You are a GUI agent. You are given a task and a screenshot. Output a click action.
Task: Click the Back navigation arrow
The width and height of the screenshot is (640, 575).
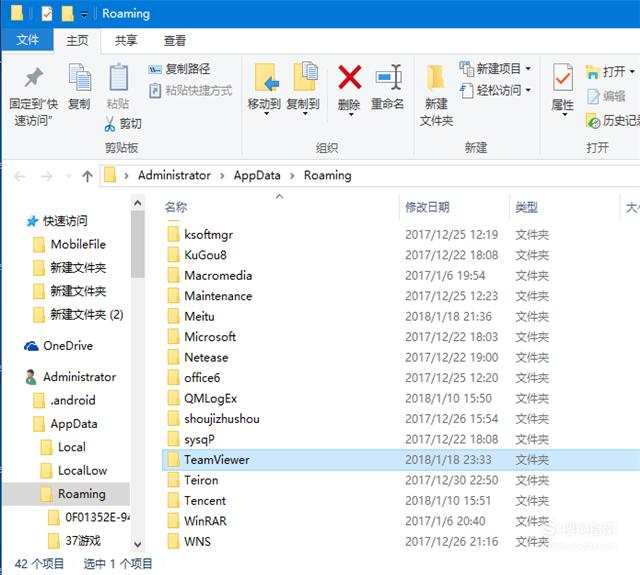tap(19, 176)
